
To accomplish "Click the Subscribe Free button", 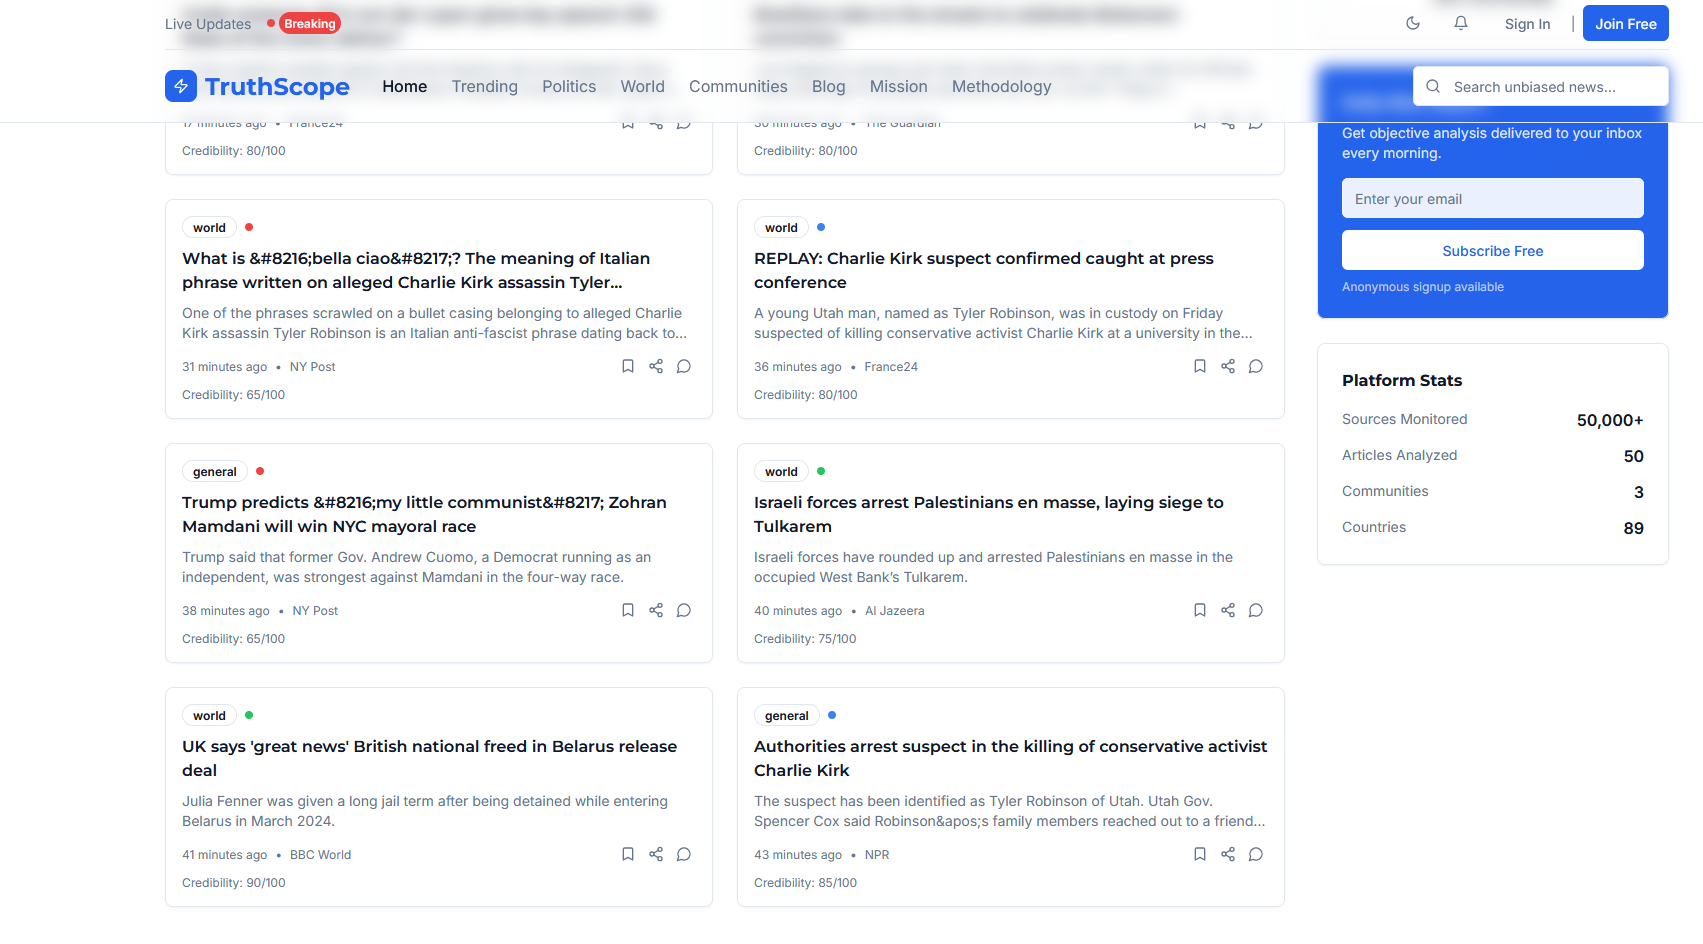I will tap(1493, 250).
